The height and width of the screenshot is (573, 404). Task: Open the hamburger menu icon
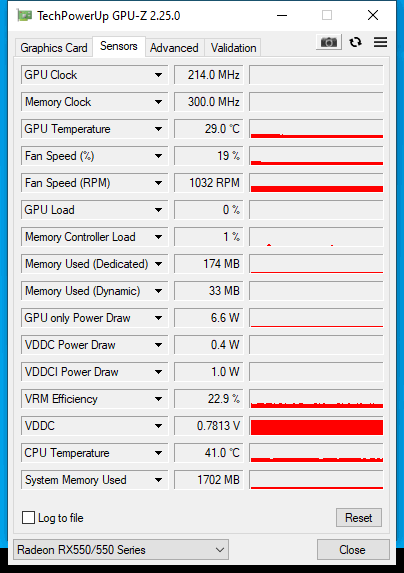pos(380,42)
